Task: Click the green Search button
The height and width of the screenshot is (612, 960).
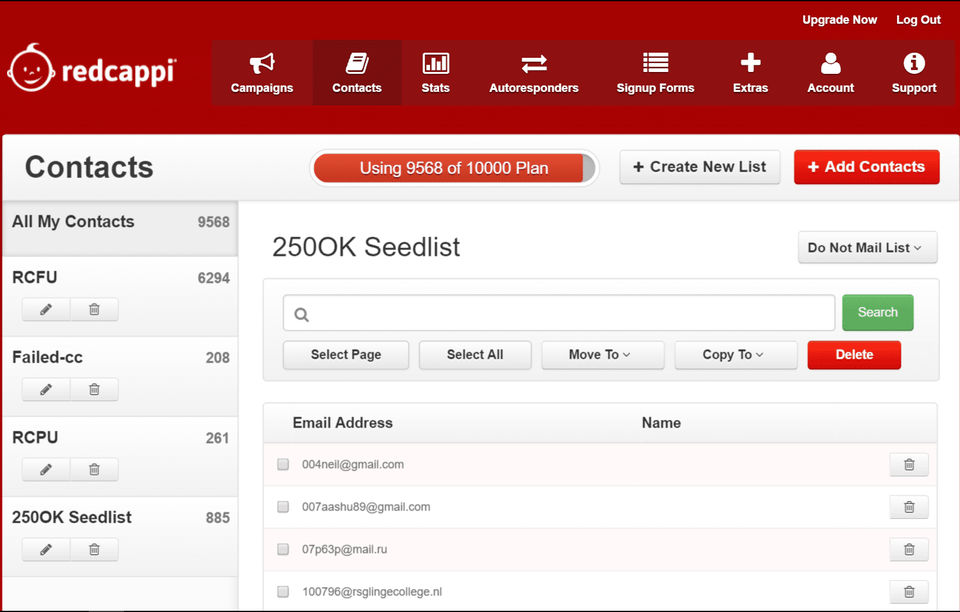Action: click(x=877, y=313)
